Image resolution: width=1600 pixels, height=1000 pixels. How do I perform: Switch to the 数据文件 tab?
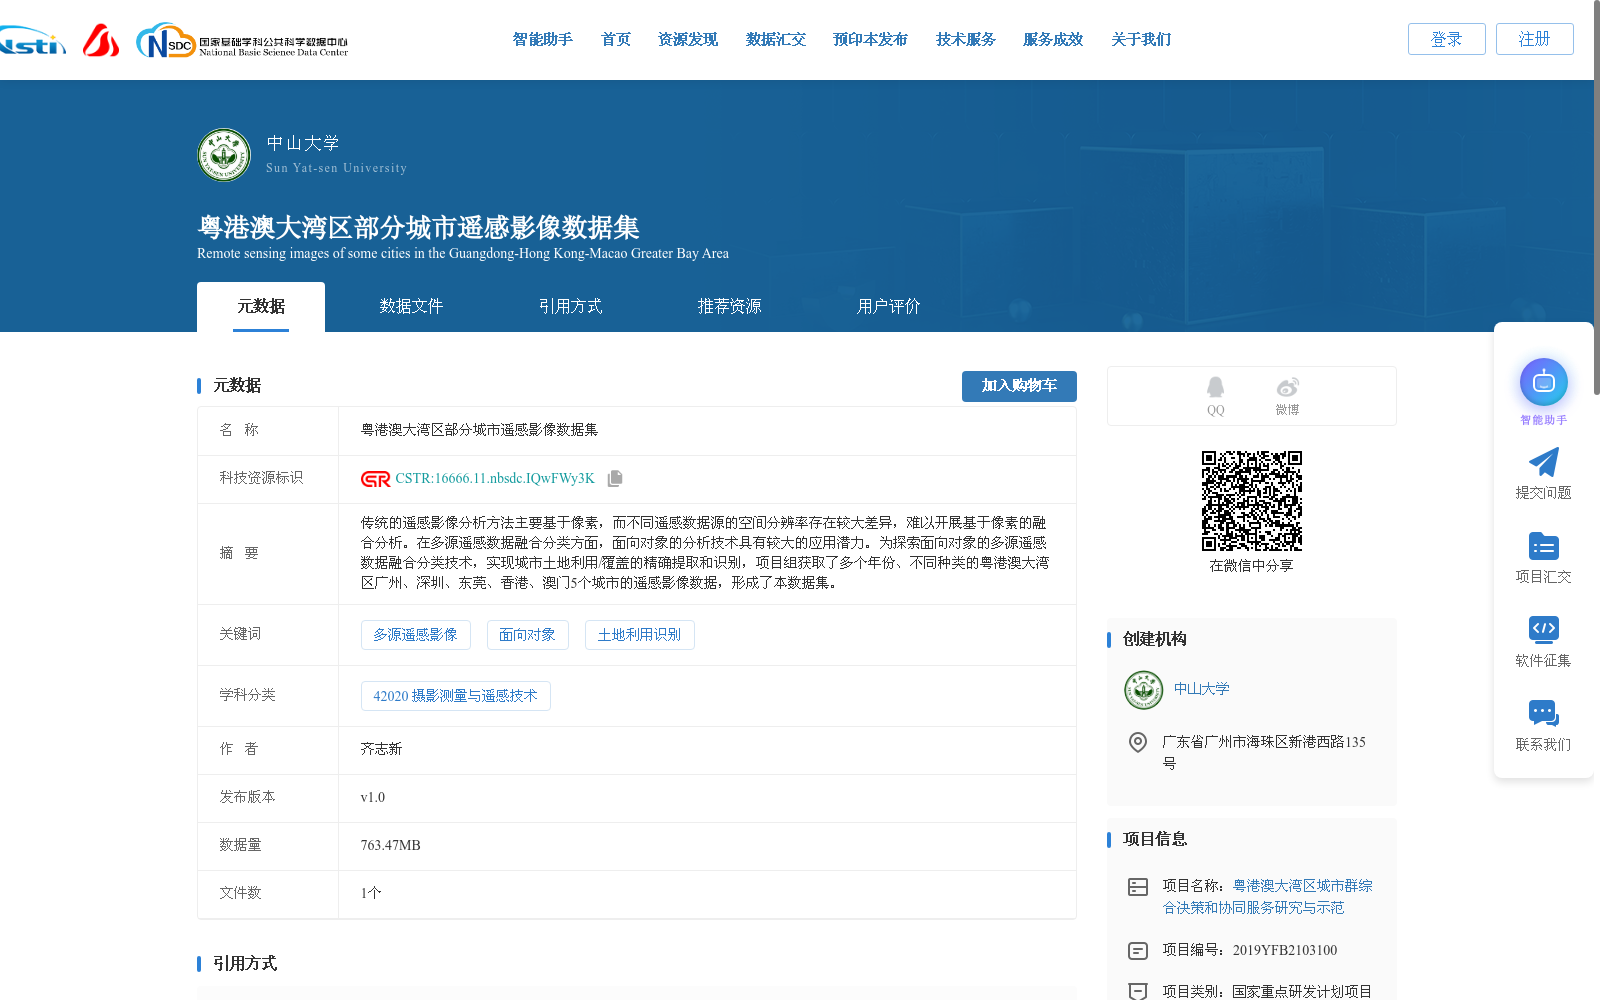click(412, 306)
